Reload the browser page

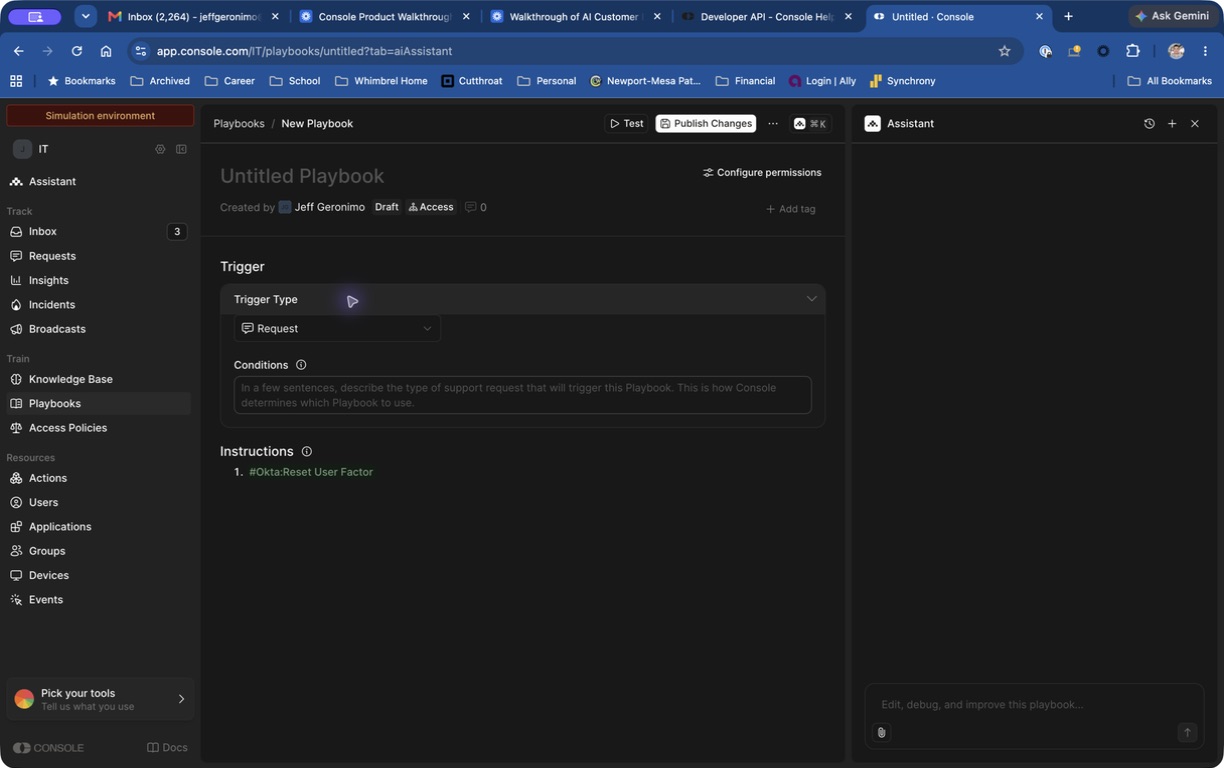tap(76, 51)
